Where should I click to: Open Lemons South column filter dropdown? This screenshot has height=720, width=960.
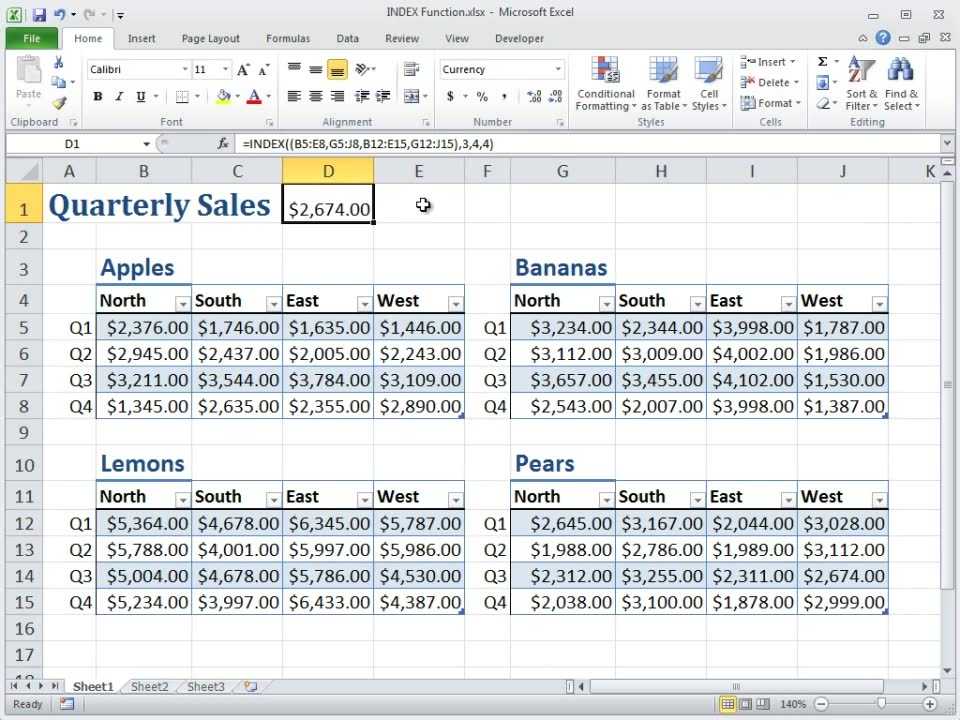(273, 500)
